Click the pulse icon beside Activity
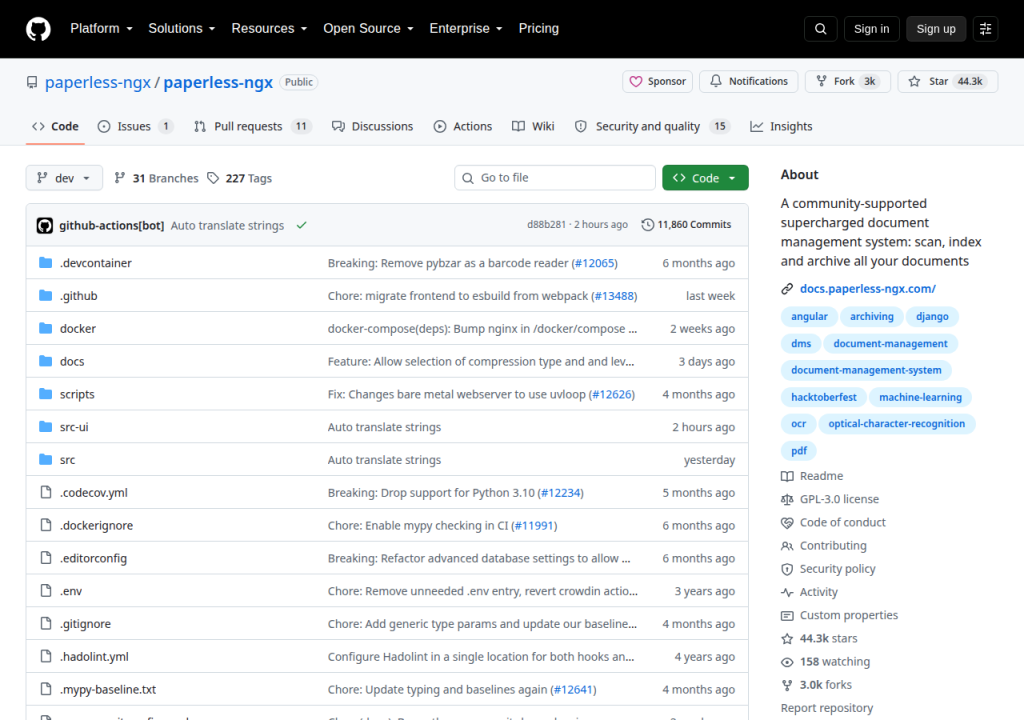 tap(787, 592)
